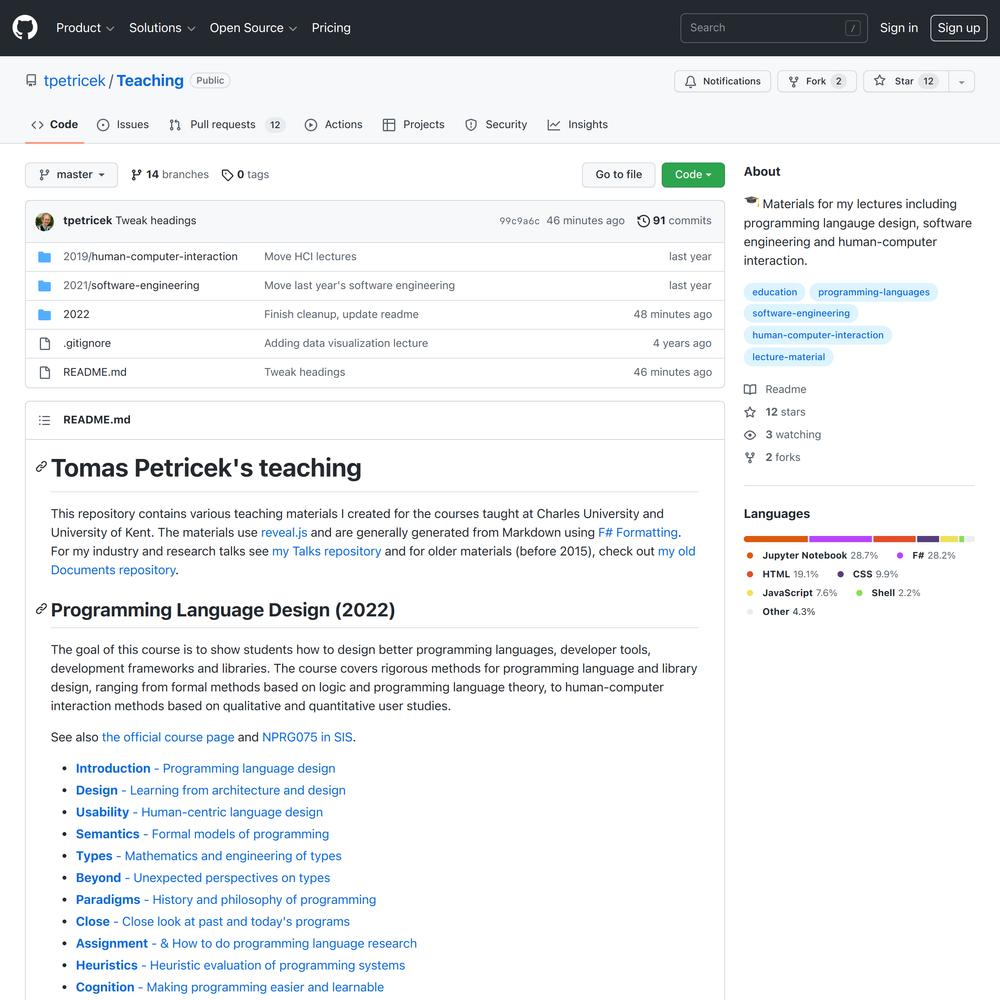This screenshot has width=1000, height=1000.
Task: Open the Security tab
Action: [496, 125]
